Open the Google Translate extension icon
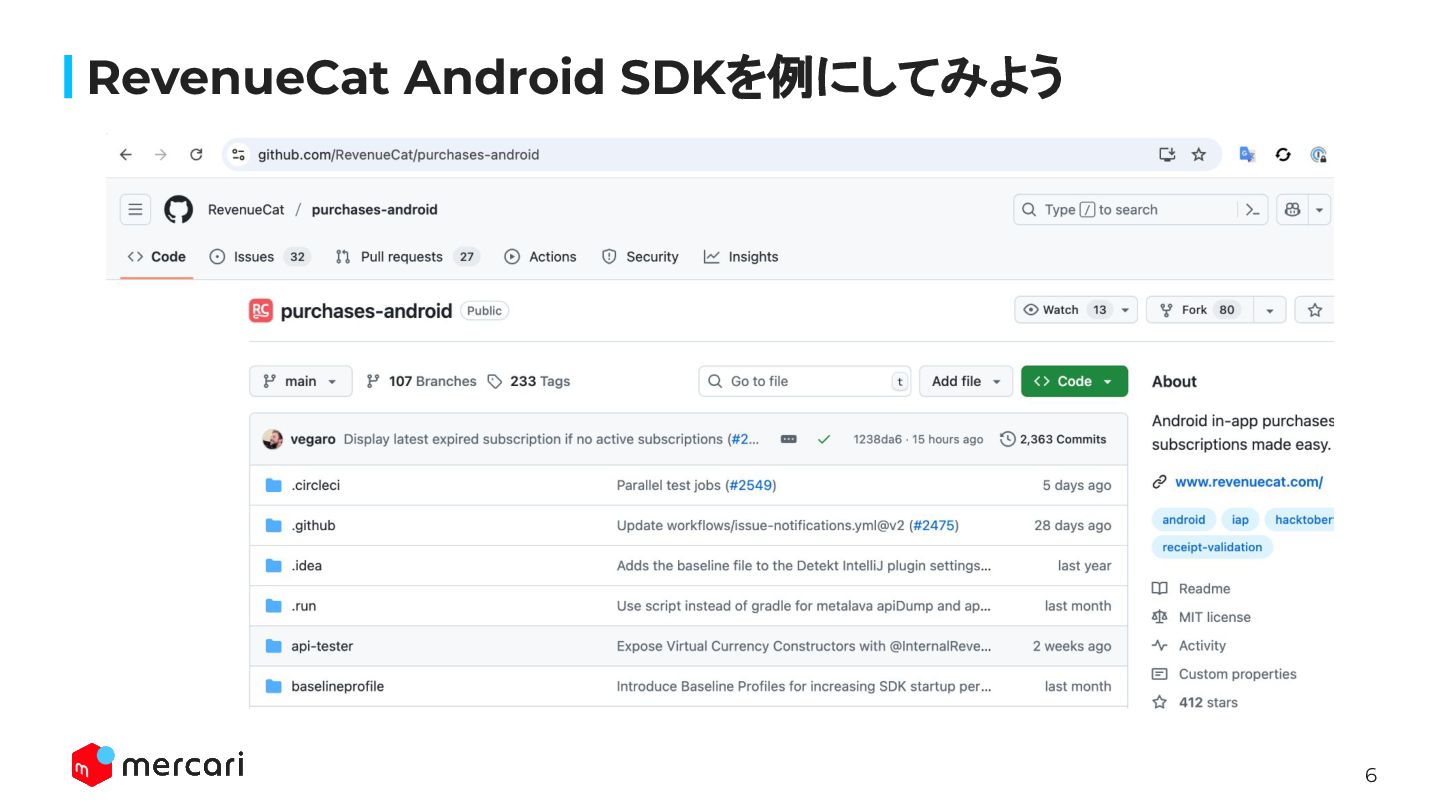Screen dimensions: 1440x810 coord(1247,154)
